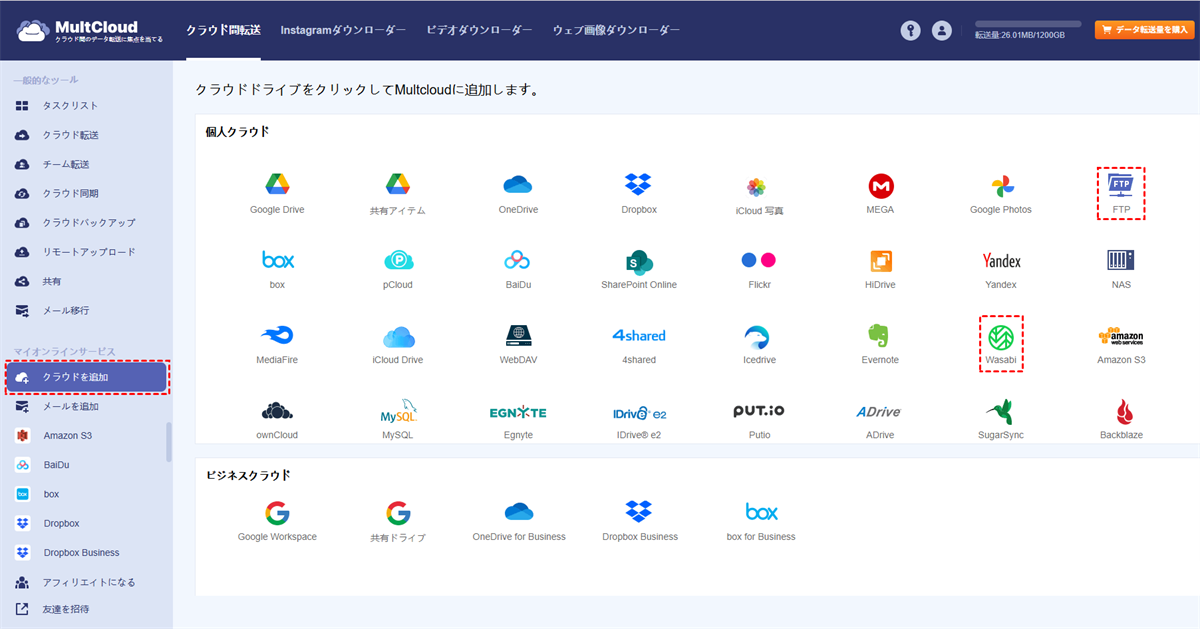Add the Wasabi cloud storage
The image size is (1200, 629).
tap(1000, 336)
